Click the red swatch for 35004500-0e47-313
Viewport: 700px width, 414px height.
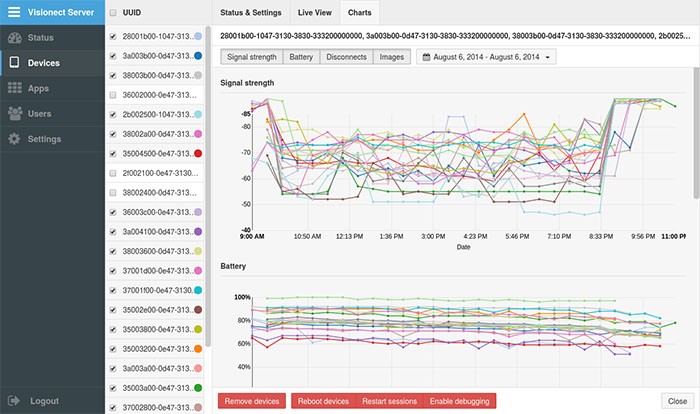tap(198, 153)
